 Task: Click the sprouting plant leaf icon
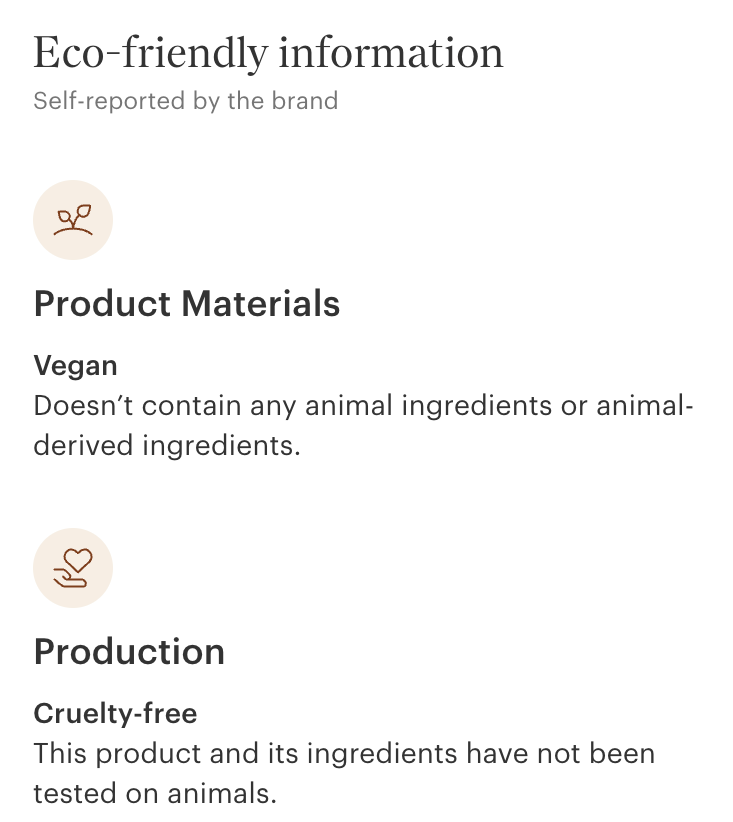coord(73,220)
